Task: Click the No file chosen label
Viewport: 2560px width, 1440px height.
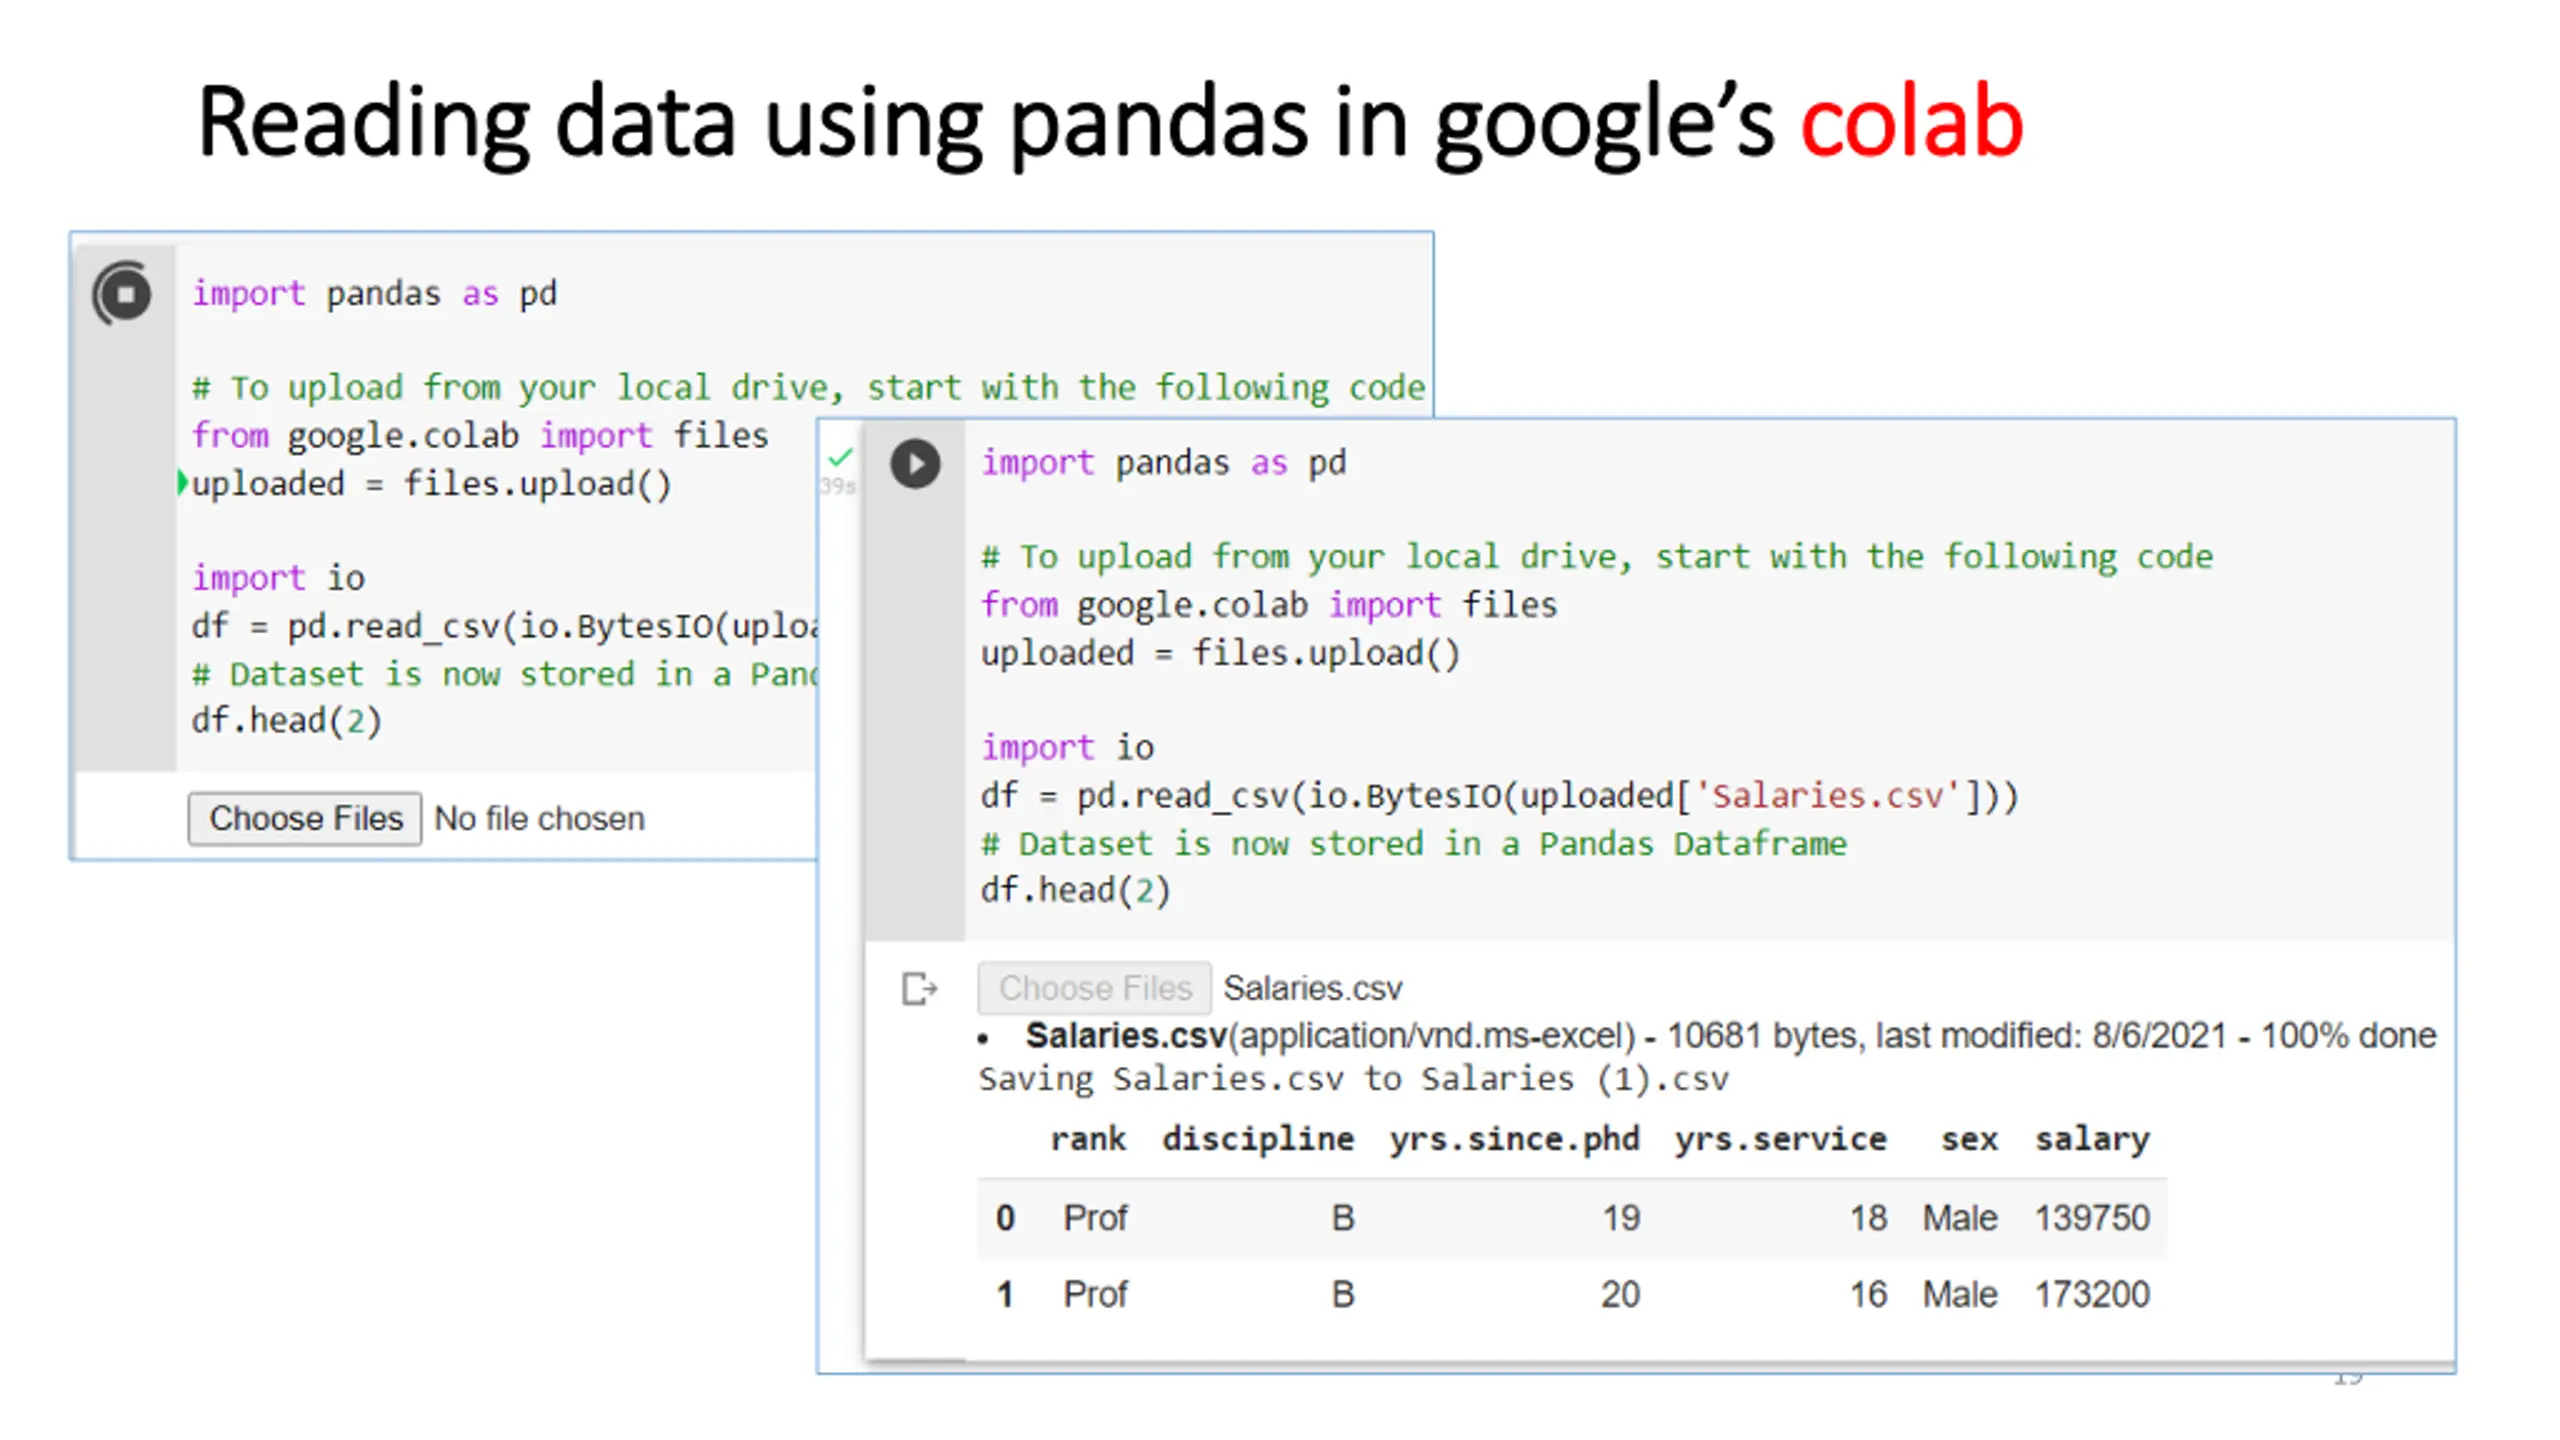Action: [539, 818]
